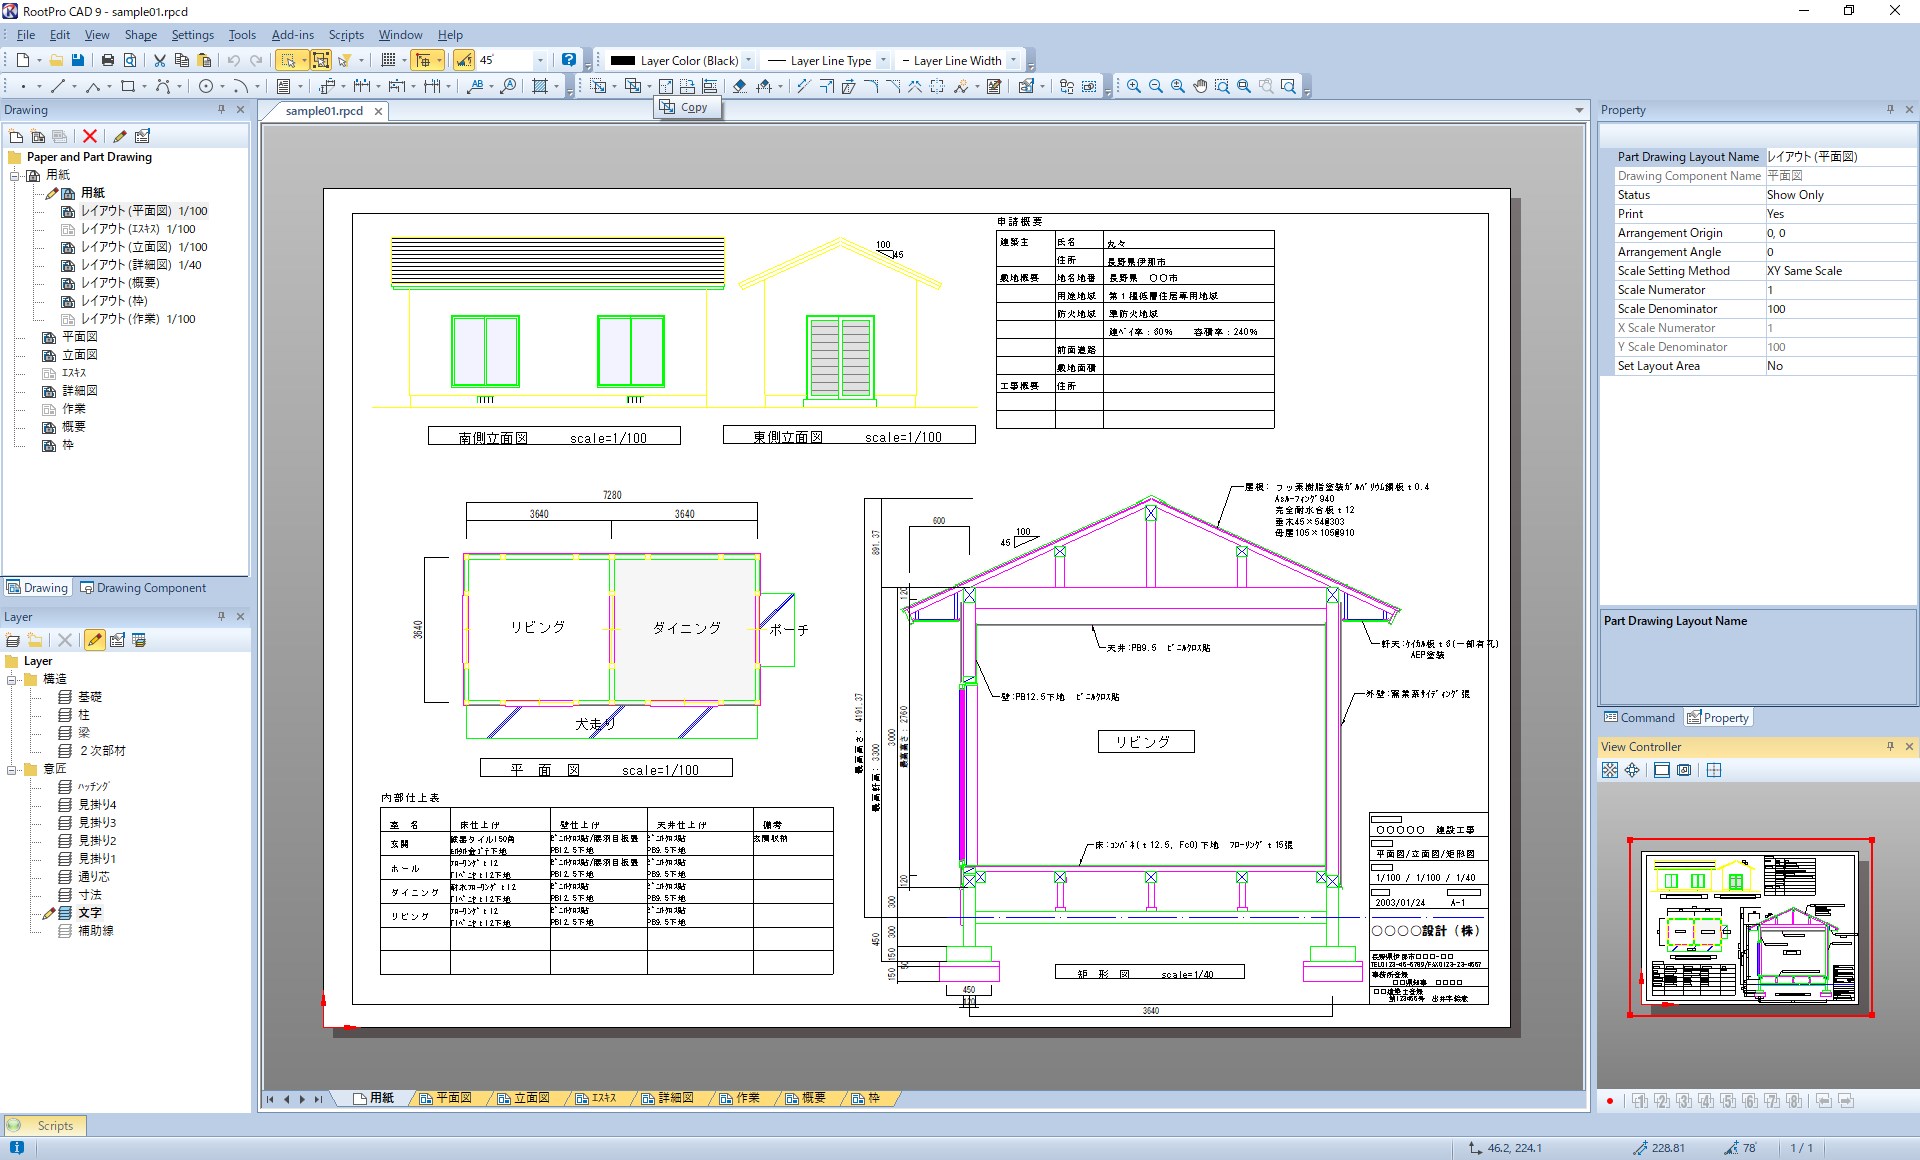The height and width of the screenshot is (1160, 1920).
Task: Toggle the rectangular selection mode button
Action: coord(288,60)
